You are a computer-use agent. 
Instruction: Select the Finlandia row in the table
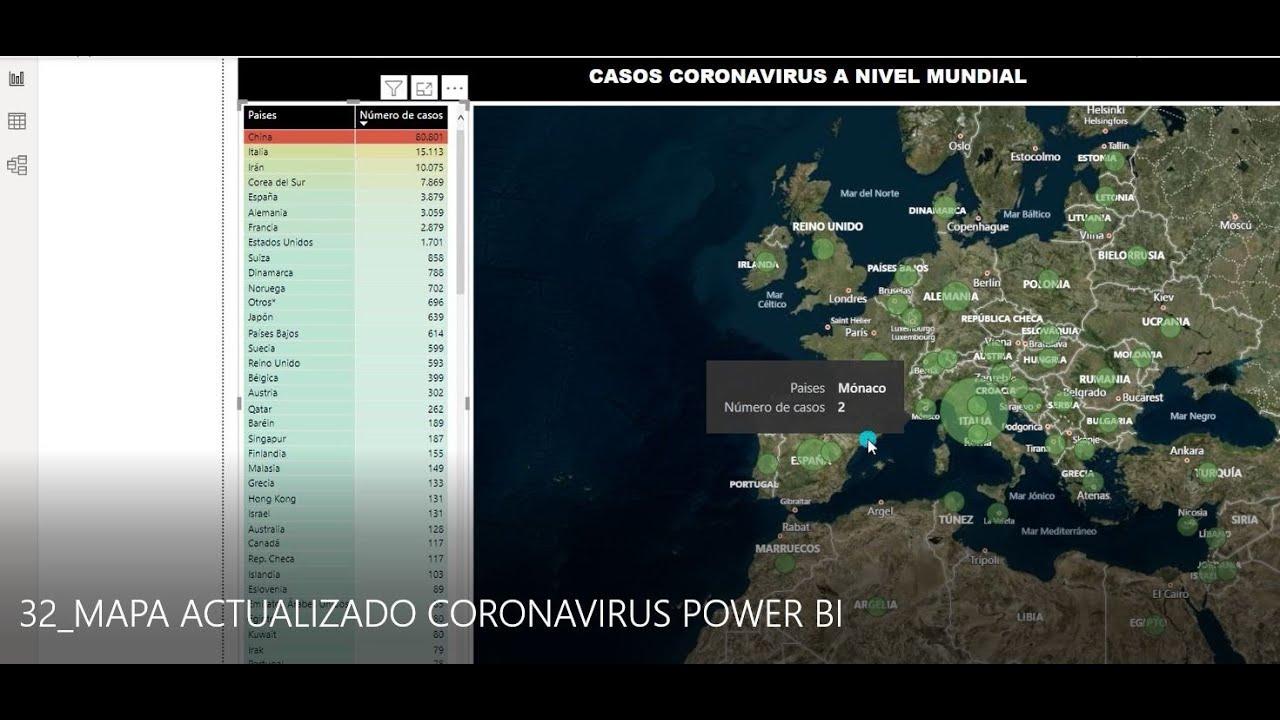(346, 453)
